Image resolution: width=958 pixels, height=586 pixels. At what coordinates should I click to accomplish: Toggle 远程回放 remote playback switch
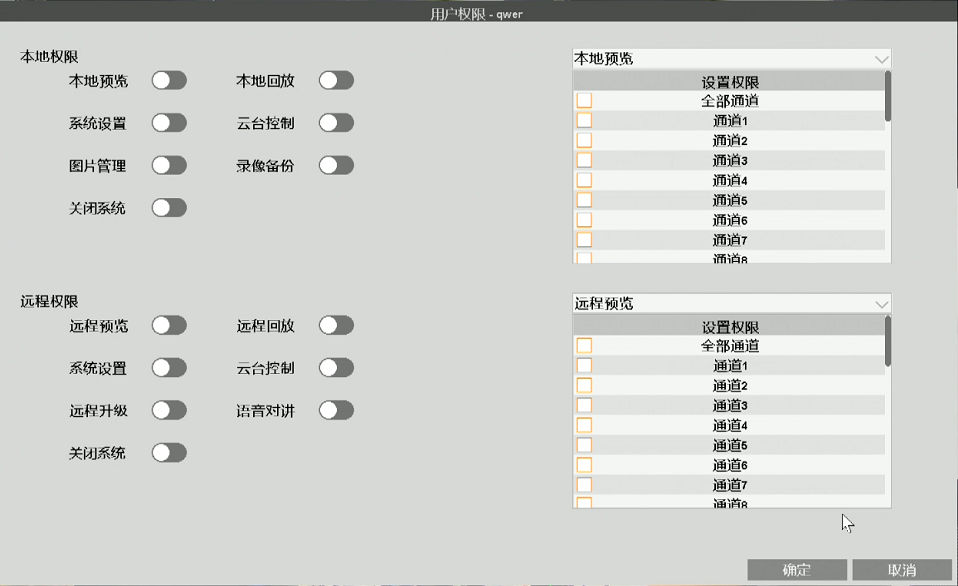click(336, 325)
